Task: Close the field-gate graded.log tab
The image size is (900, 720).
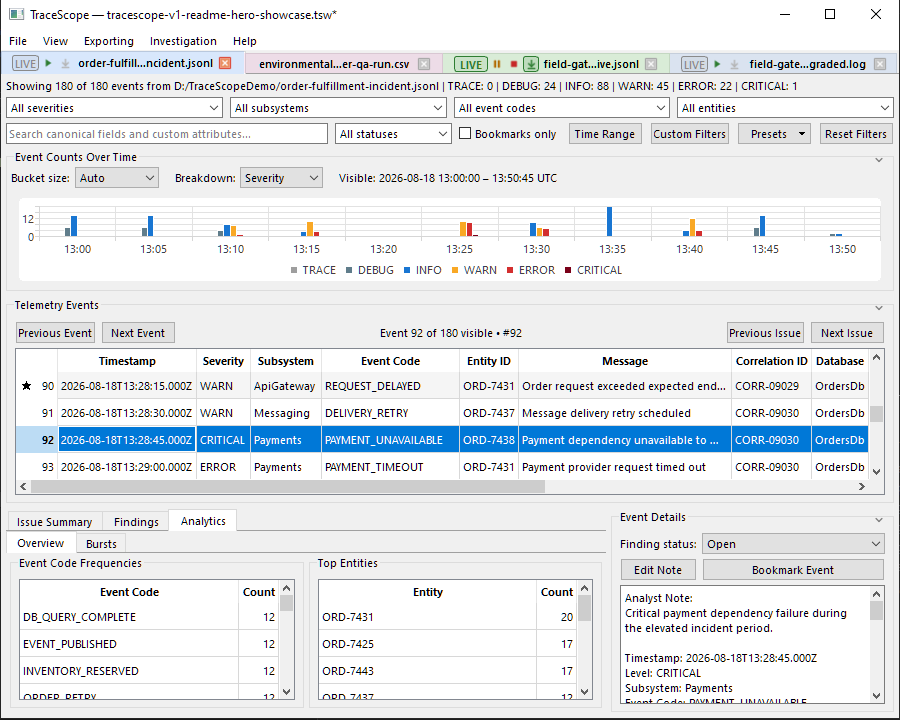Action: tap(880, 64)
